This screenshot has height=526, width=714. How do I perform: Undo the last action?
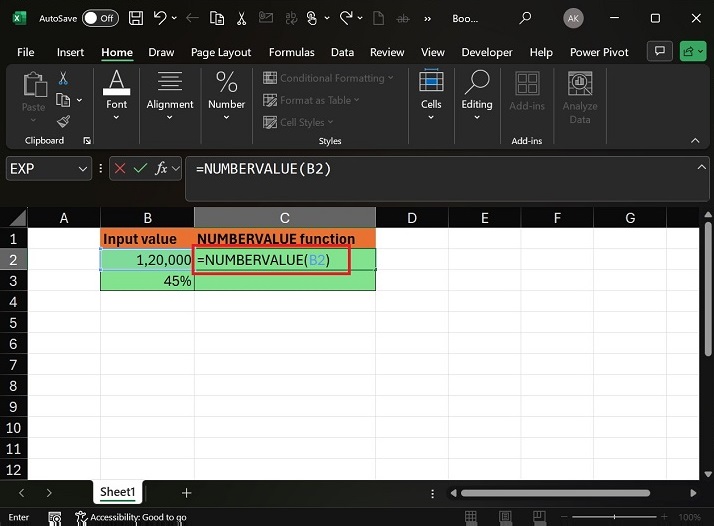(x=160, y=18)
